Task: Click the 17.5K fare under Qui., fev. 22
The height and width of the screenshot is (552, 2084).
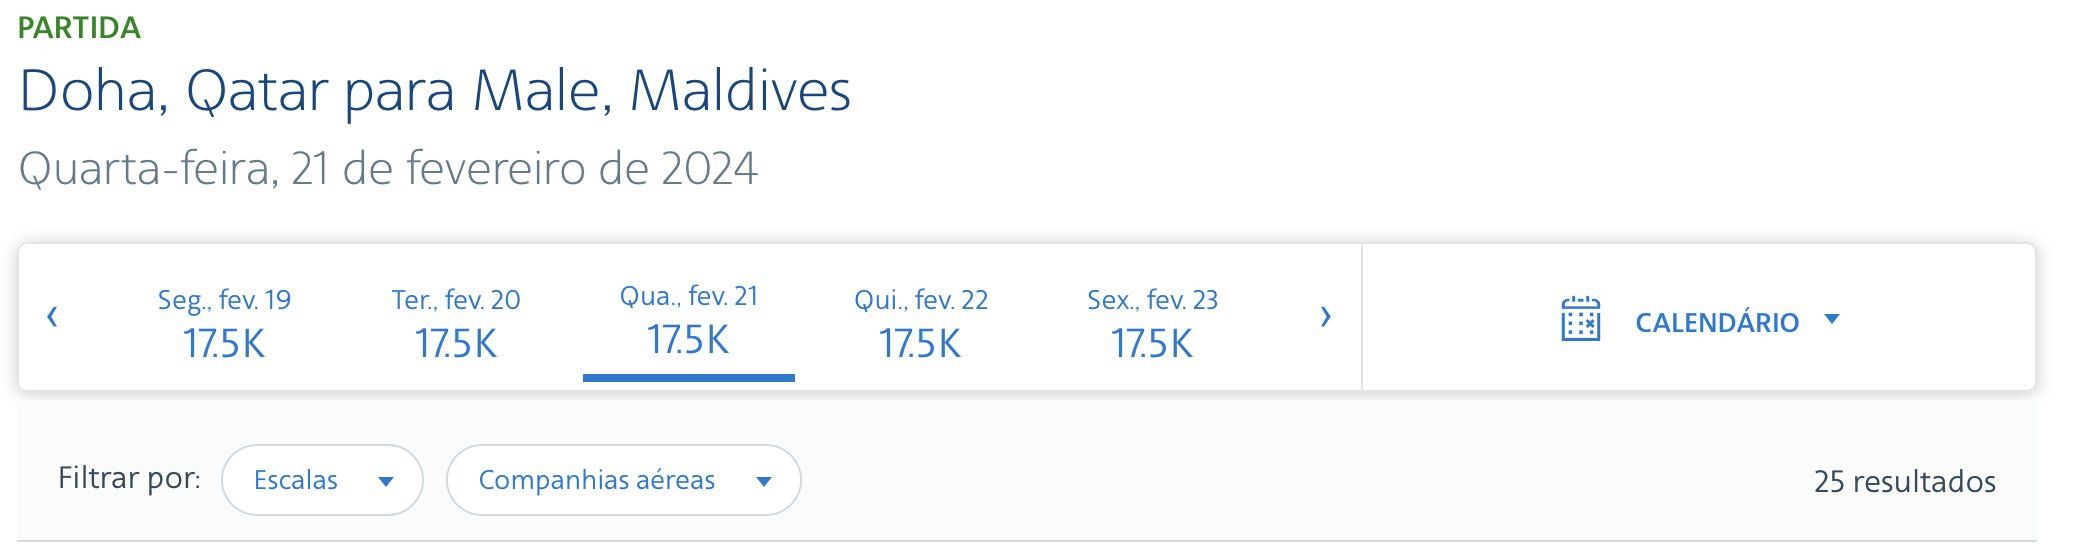Action: click(x=920, y=344)
